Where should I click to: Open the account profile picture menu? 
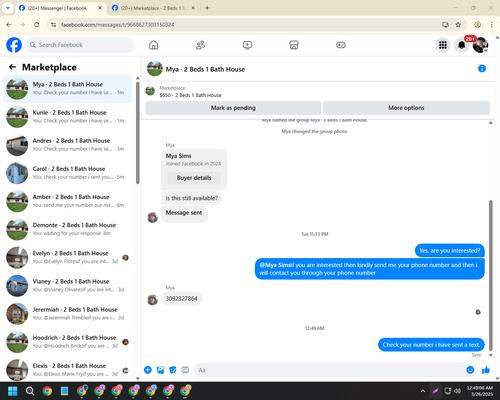click(480, 45)
